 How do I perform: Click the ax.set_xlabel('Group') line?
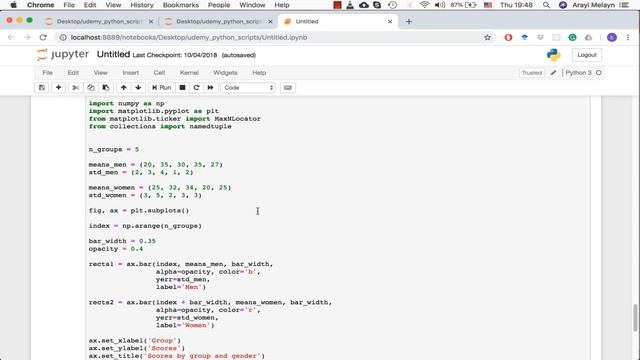pyautogui.click(x=134, y=340)
